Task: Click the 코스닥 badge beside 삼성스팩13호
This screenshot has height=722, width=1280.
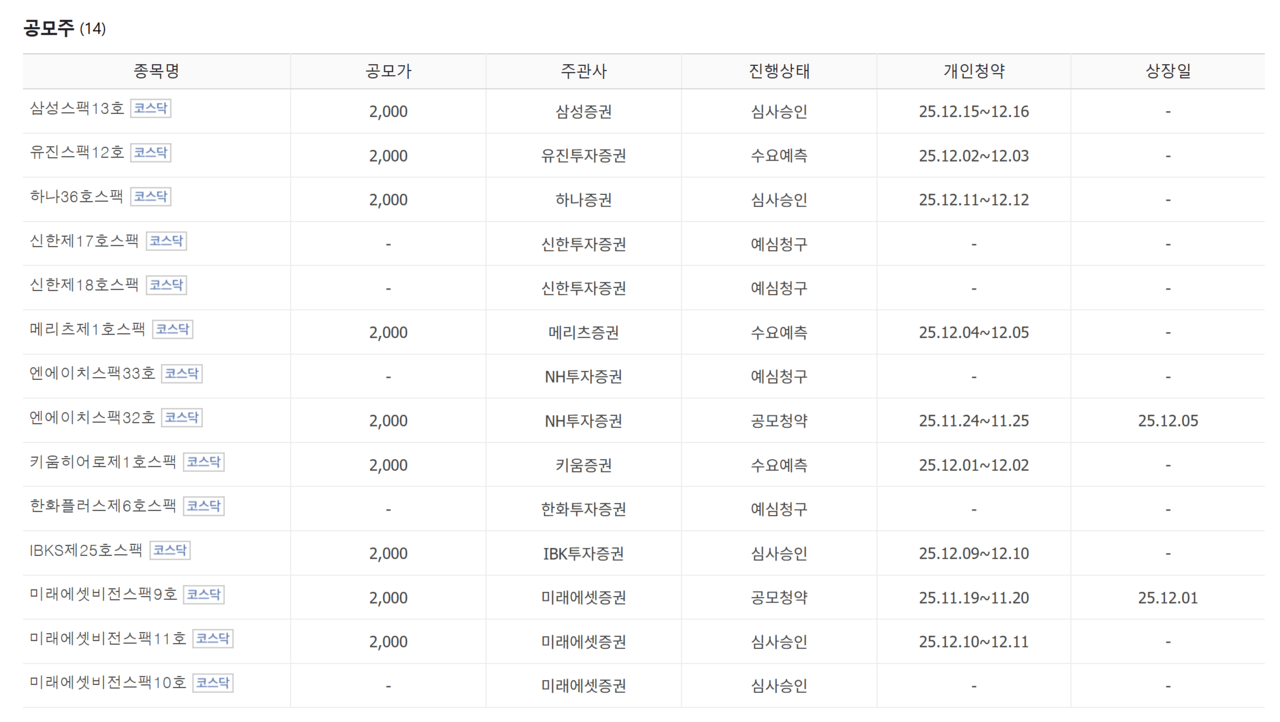Action: coord(151,108)
